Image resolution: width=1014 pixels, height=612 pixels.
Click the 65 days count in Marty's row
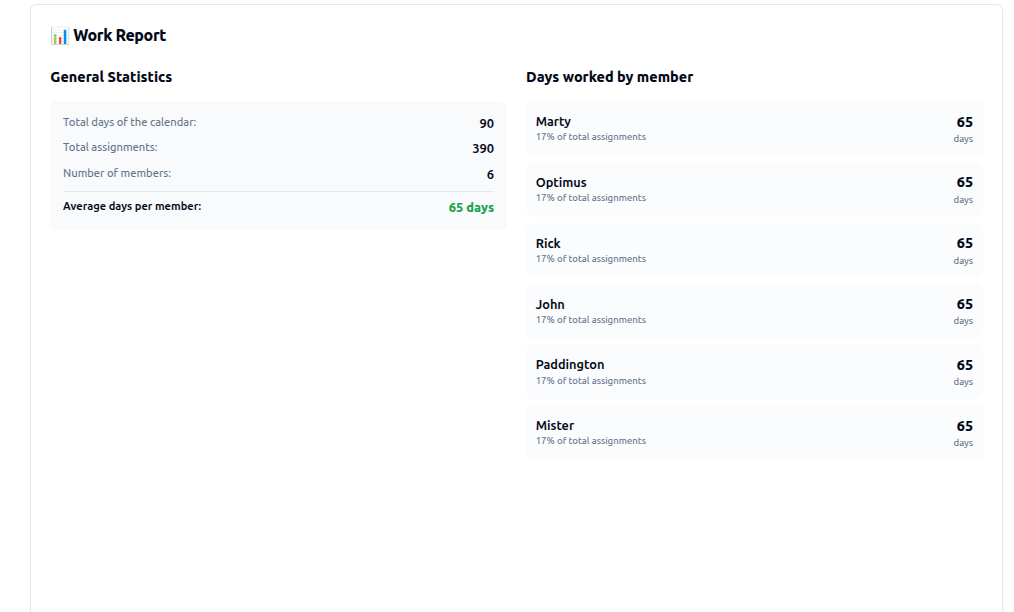tap(964, 123)
